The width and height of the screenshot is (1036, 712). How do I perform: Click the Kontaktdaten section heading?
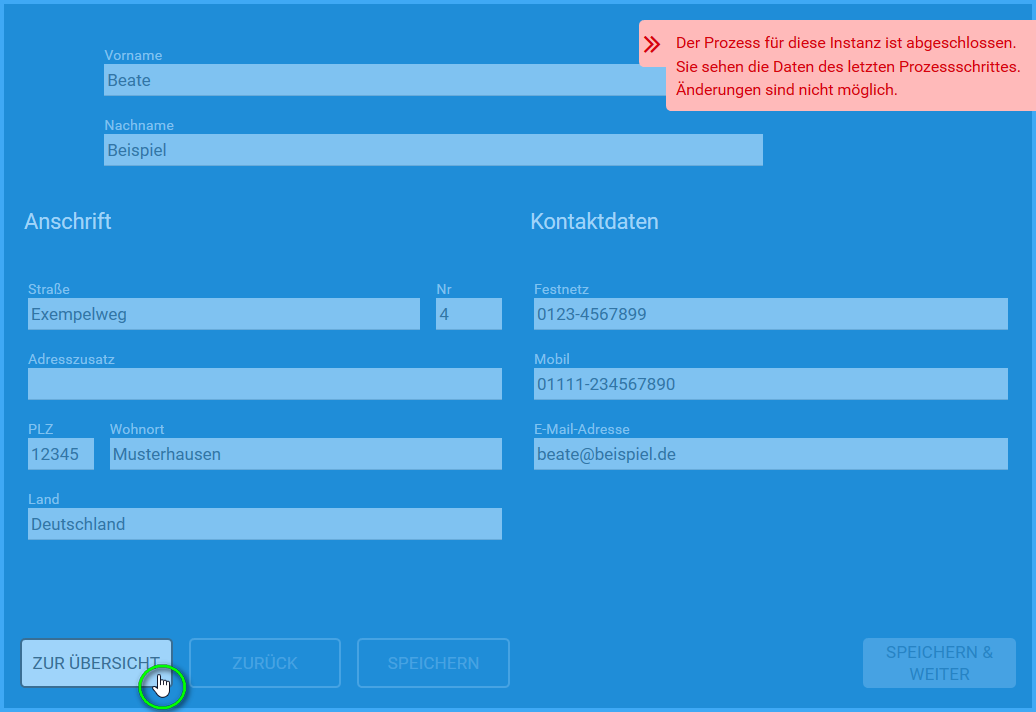[594, 221]
